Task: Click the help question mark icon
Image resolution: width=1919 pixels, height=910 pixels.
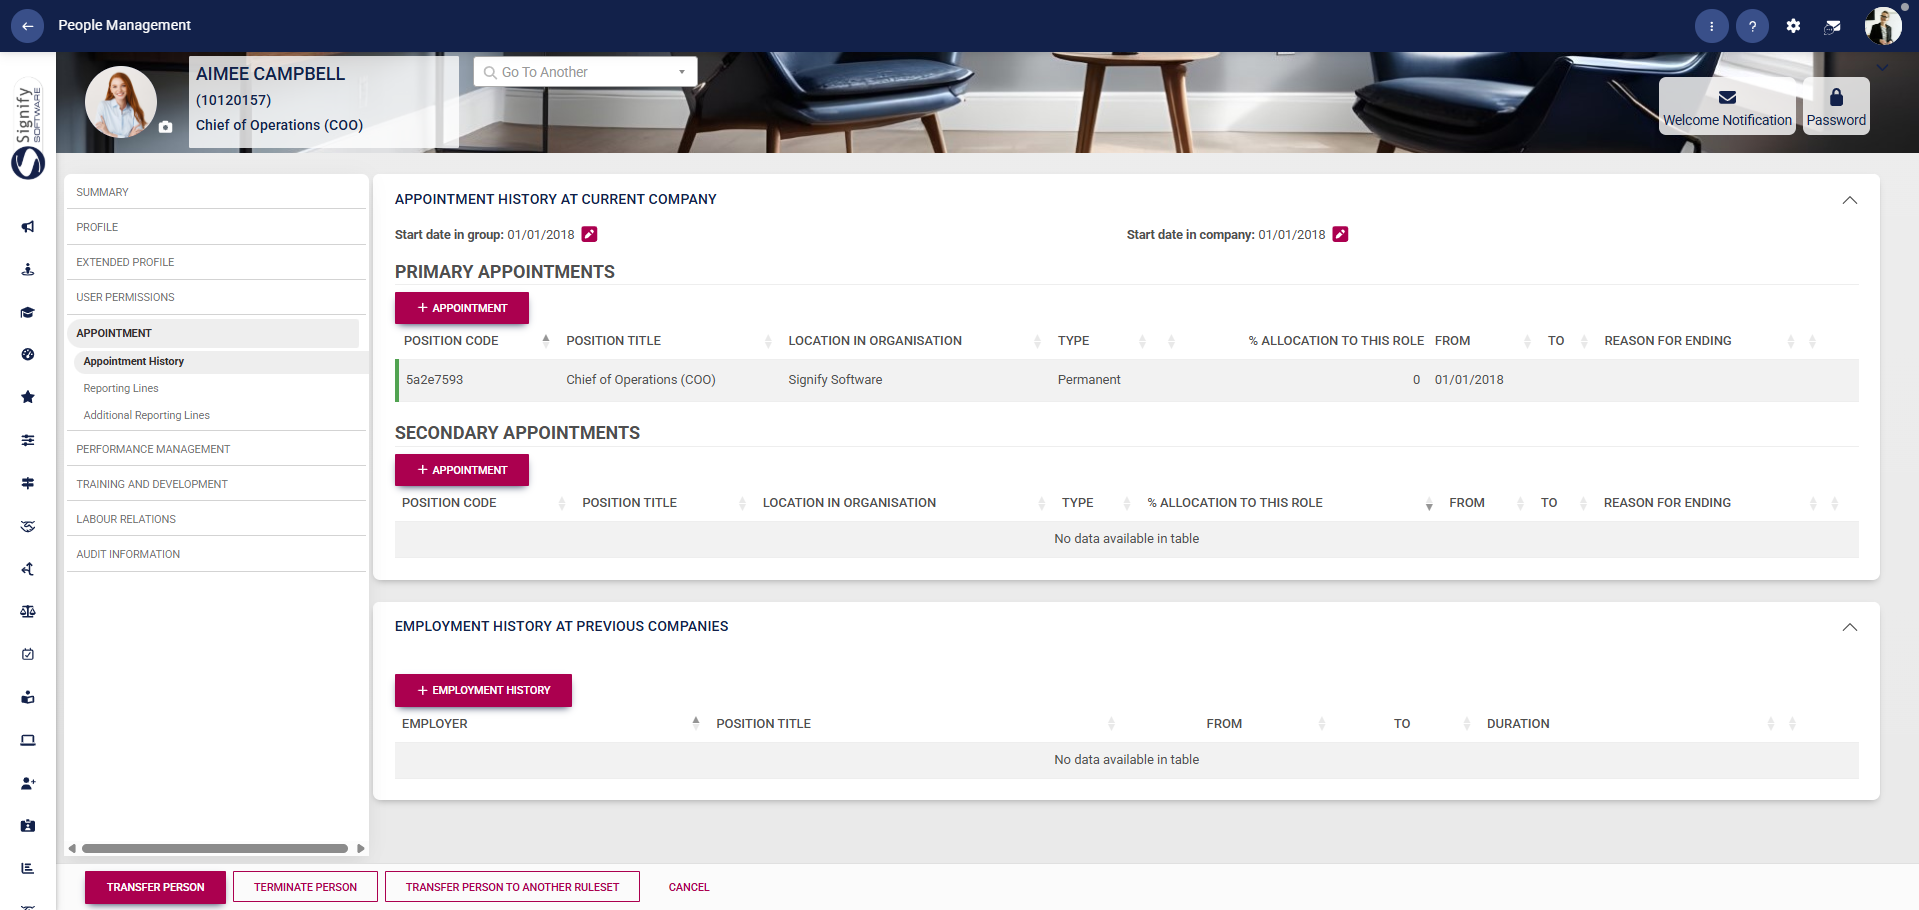Action: pyautogui.click(x=1752, y=25)
